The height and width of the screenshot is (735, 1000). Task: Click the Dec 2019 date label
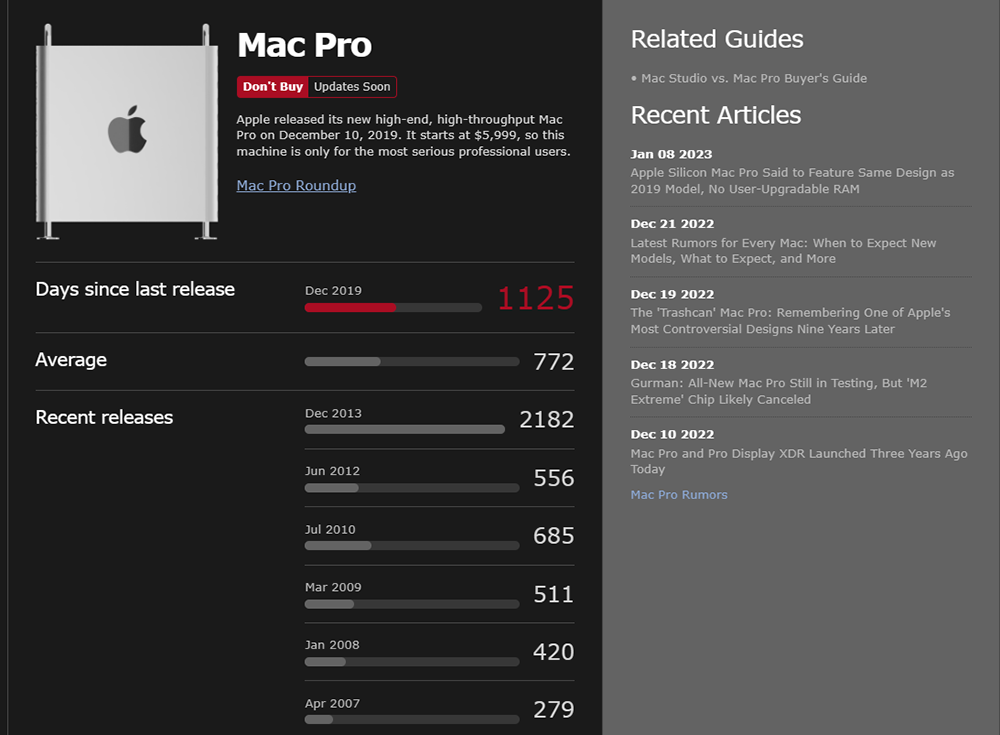click(333, 291)
